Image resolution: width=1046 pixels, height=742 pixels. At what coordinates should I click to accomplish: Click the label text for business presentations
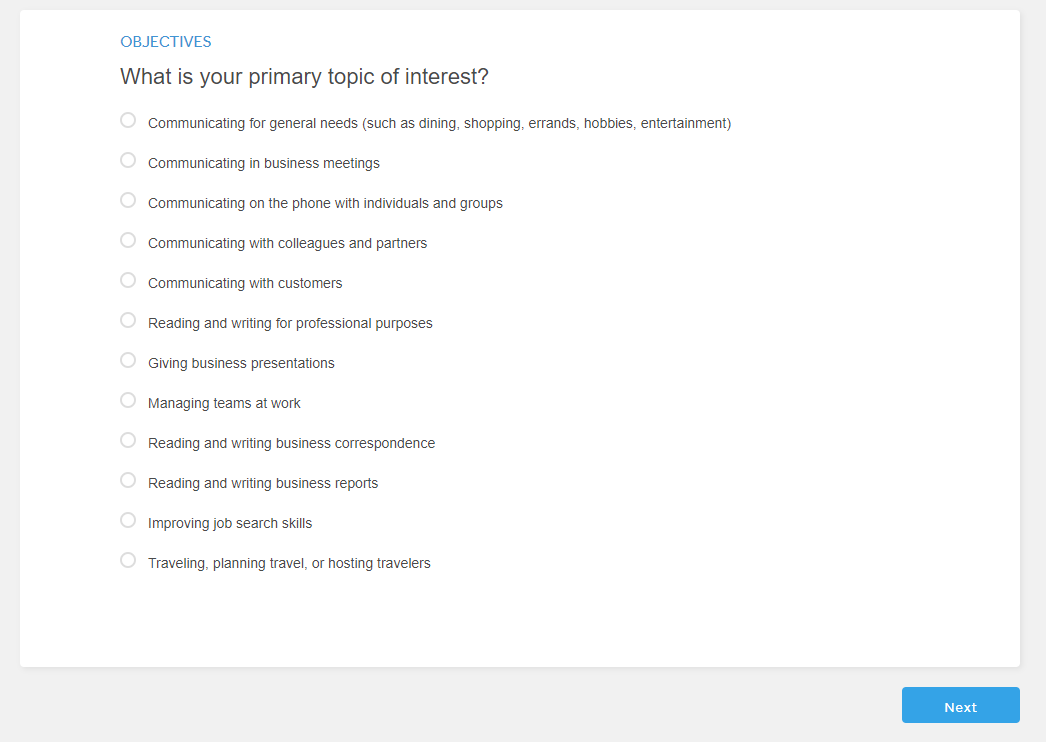point(240,363)
